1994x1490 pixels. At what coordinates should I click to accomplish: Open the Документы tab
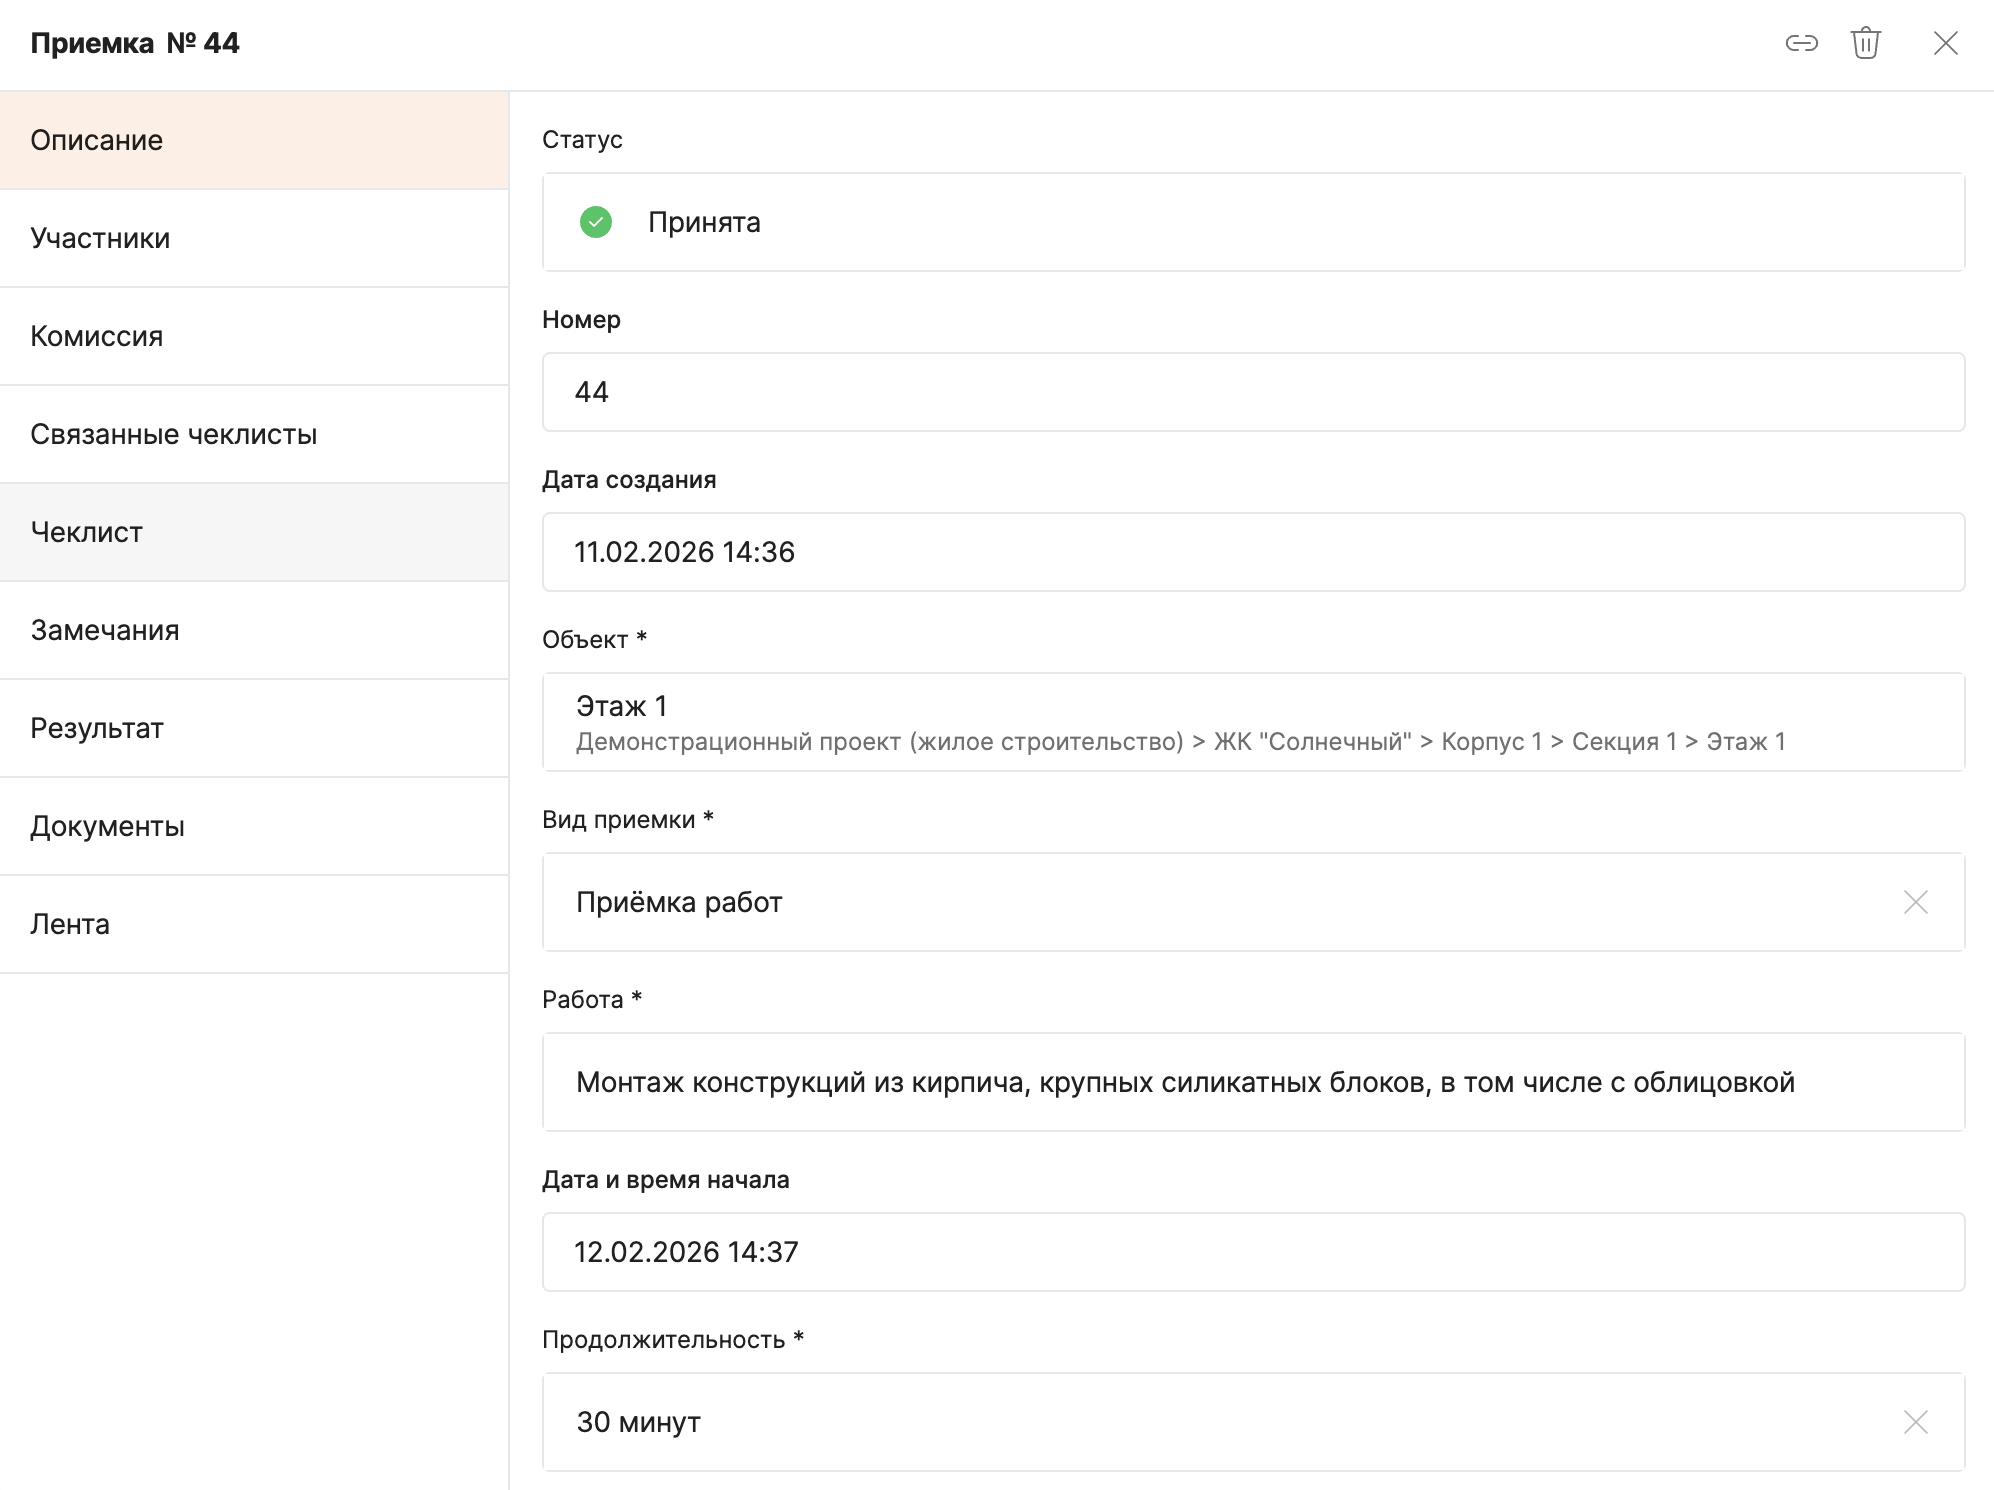pyautogui.click(x=254, y=826)
